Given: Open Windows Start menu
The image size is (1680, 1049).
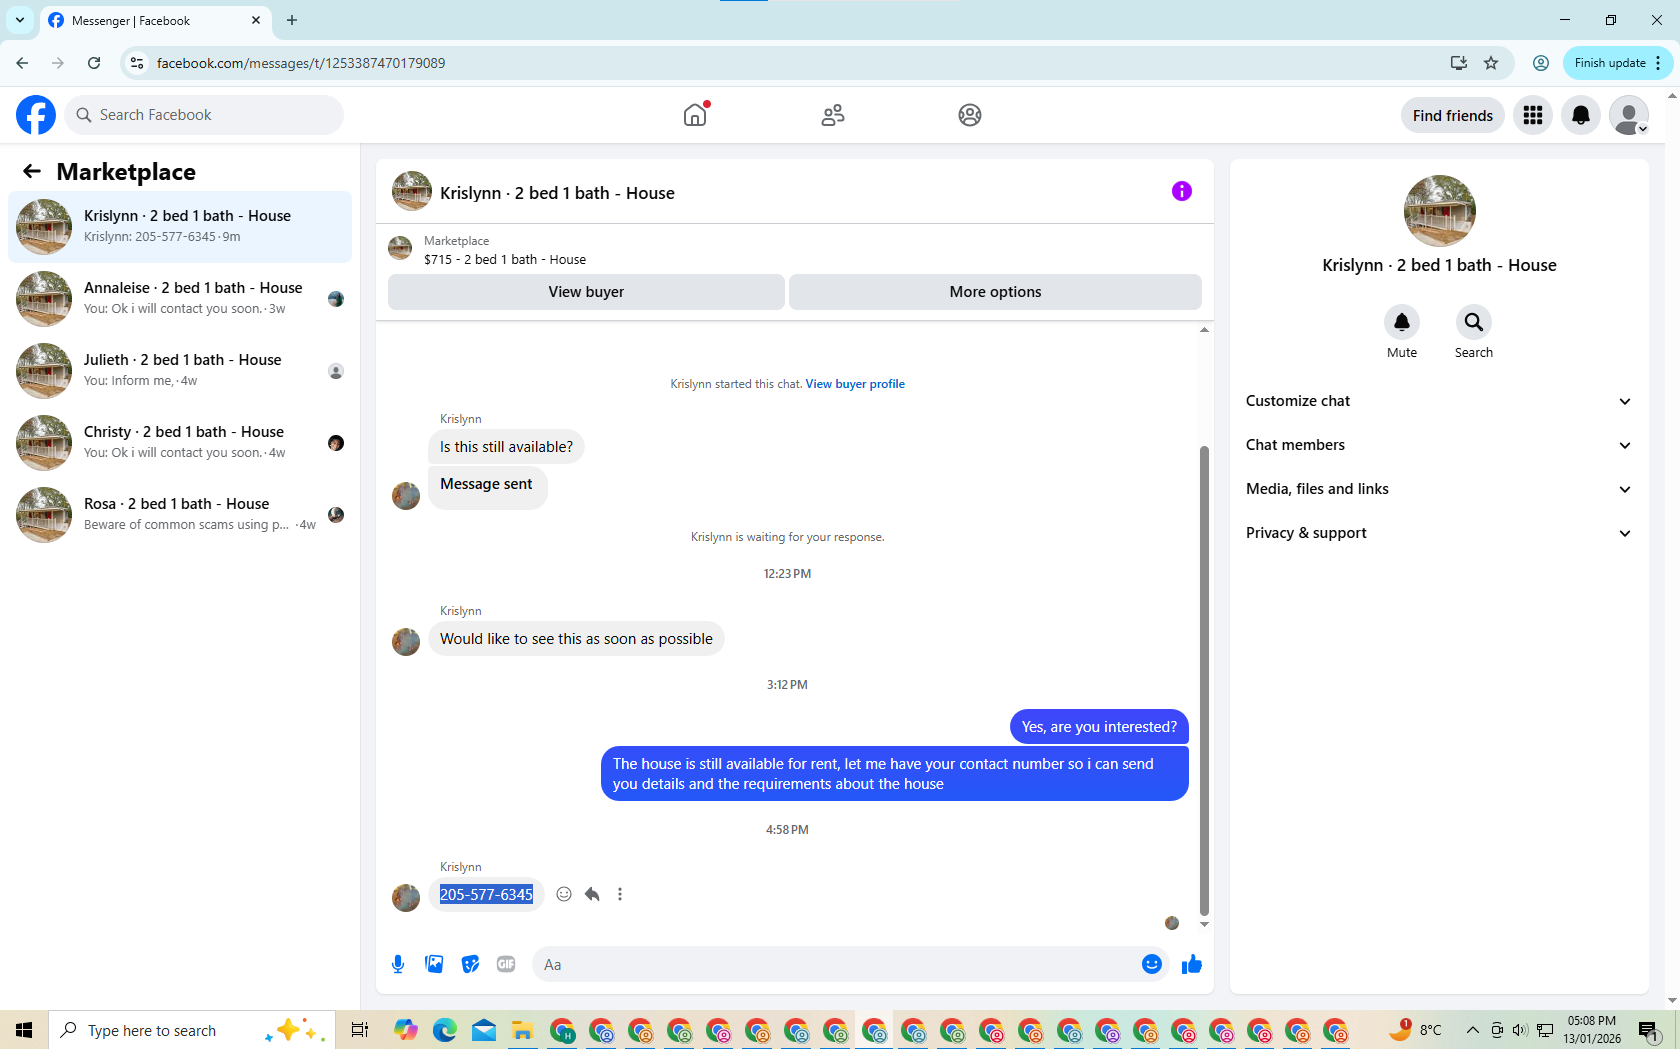Looking at the screenshot, I should pos(24,1030).
